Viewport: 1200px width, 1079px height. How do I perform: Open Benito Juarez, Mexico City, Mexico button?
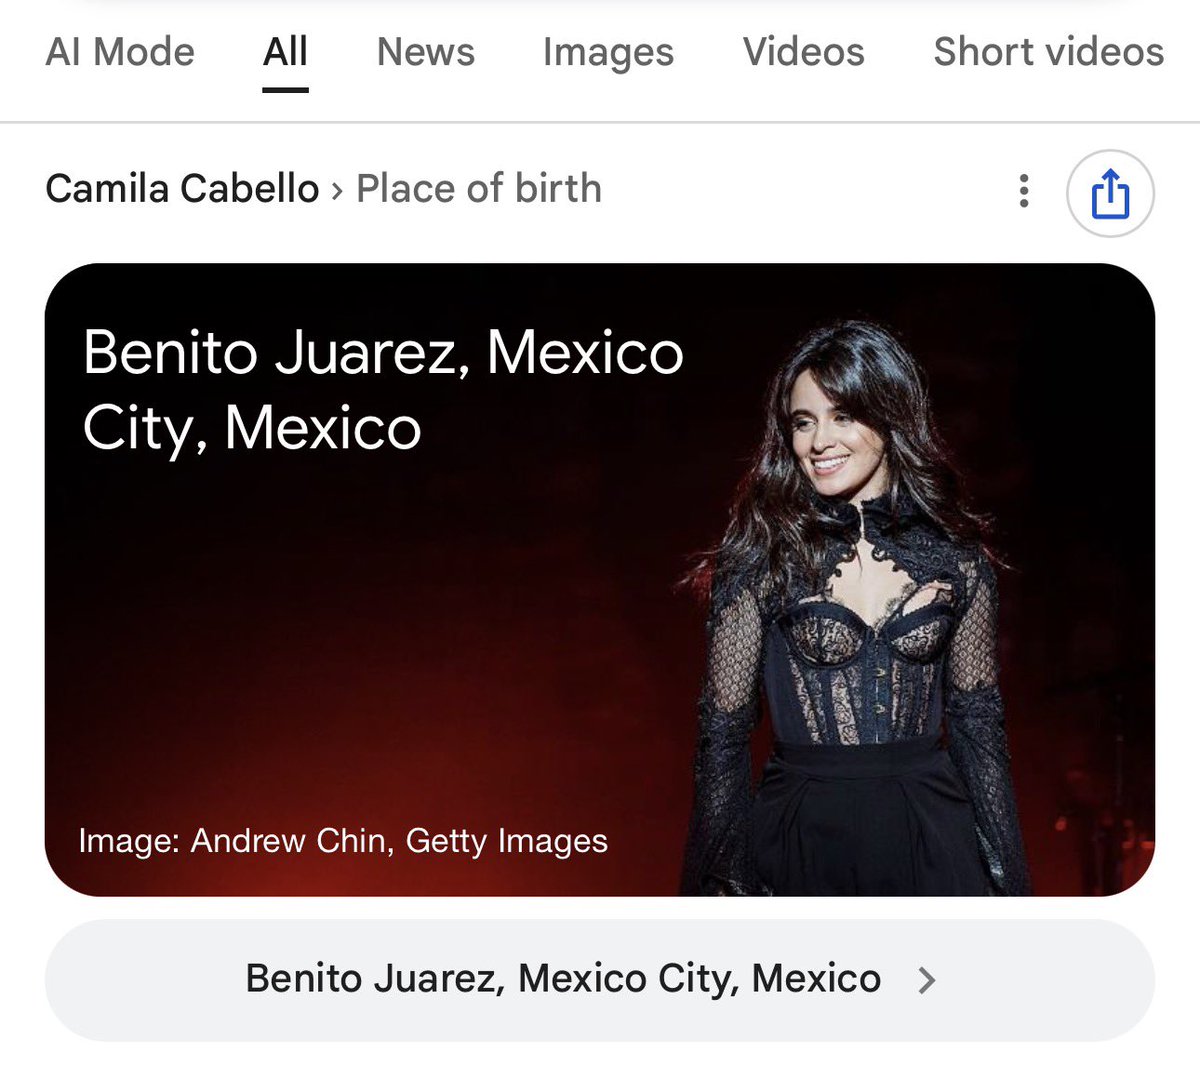pyautogui.click(x=600, y=979)
